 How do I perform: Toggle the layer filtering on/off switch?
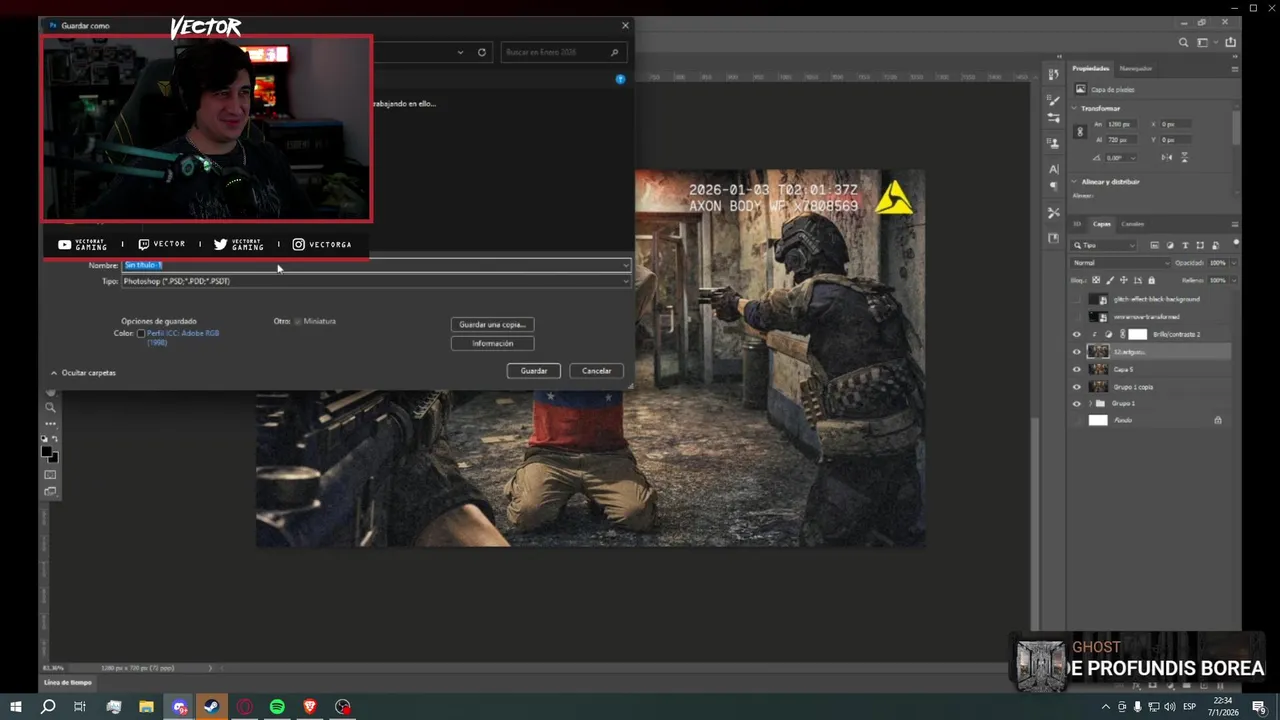coord(1236,243)
